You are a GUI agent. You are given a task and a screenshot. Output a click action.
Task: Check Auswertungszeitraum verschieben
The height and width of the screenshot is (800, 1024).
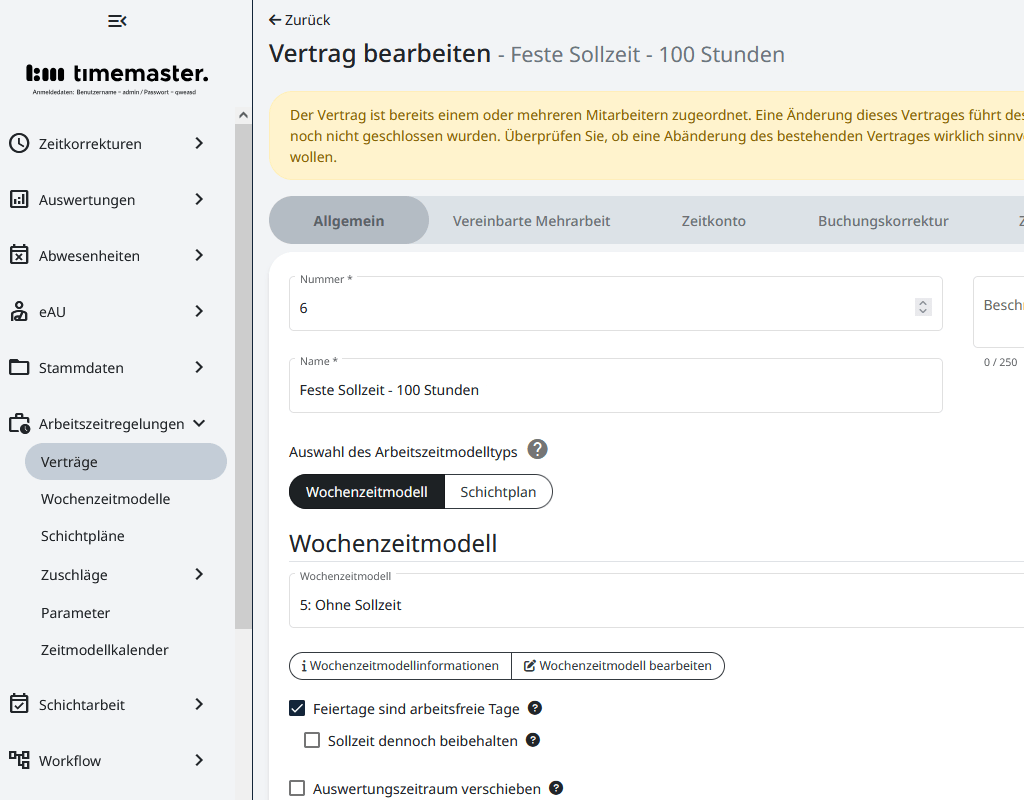click(297, 788)
